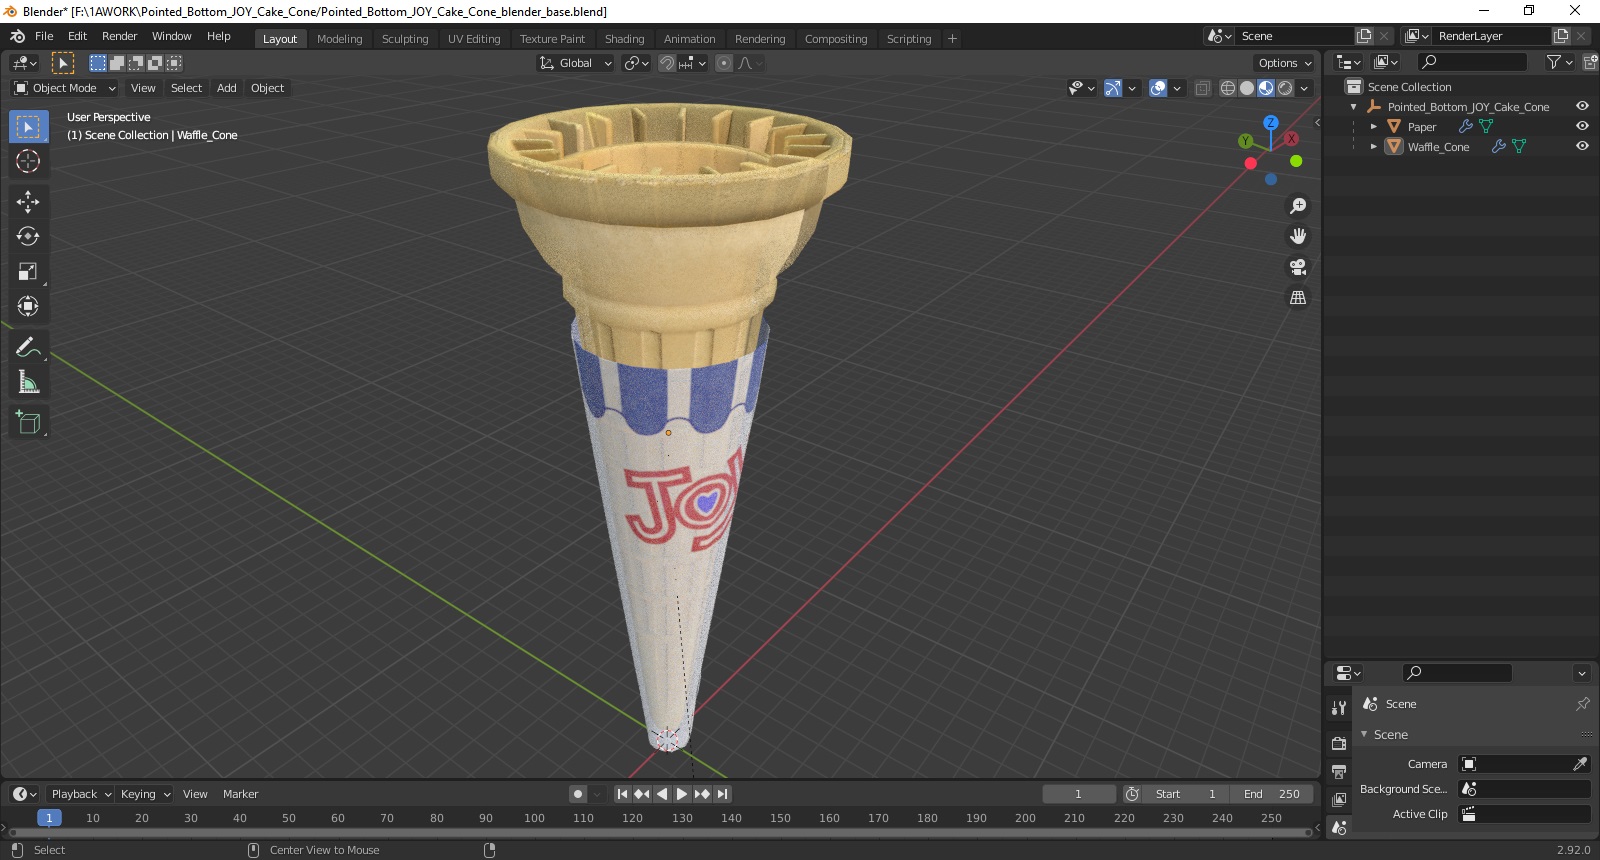
Task: Open the Object Mode dropdown
Action: tap(65, 88)
